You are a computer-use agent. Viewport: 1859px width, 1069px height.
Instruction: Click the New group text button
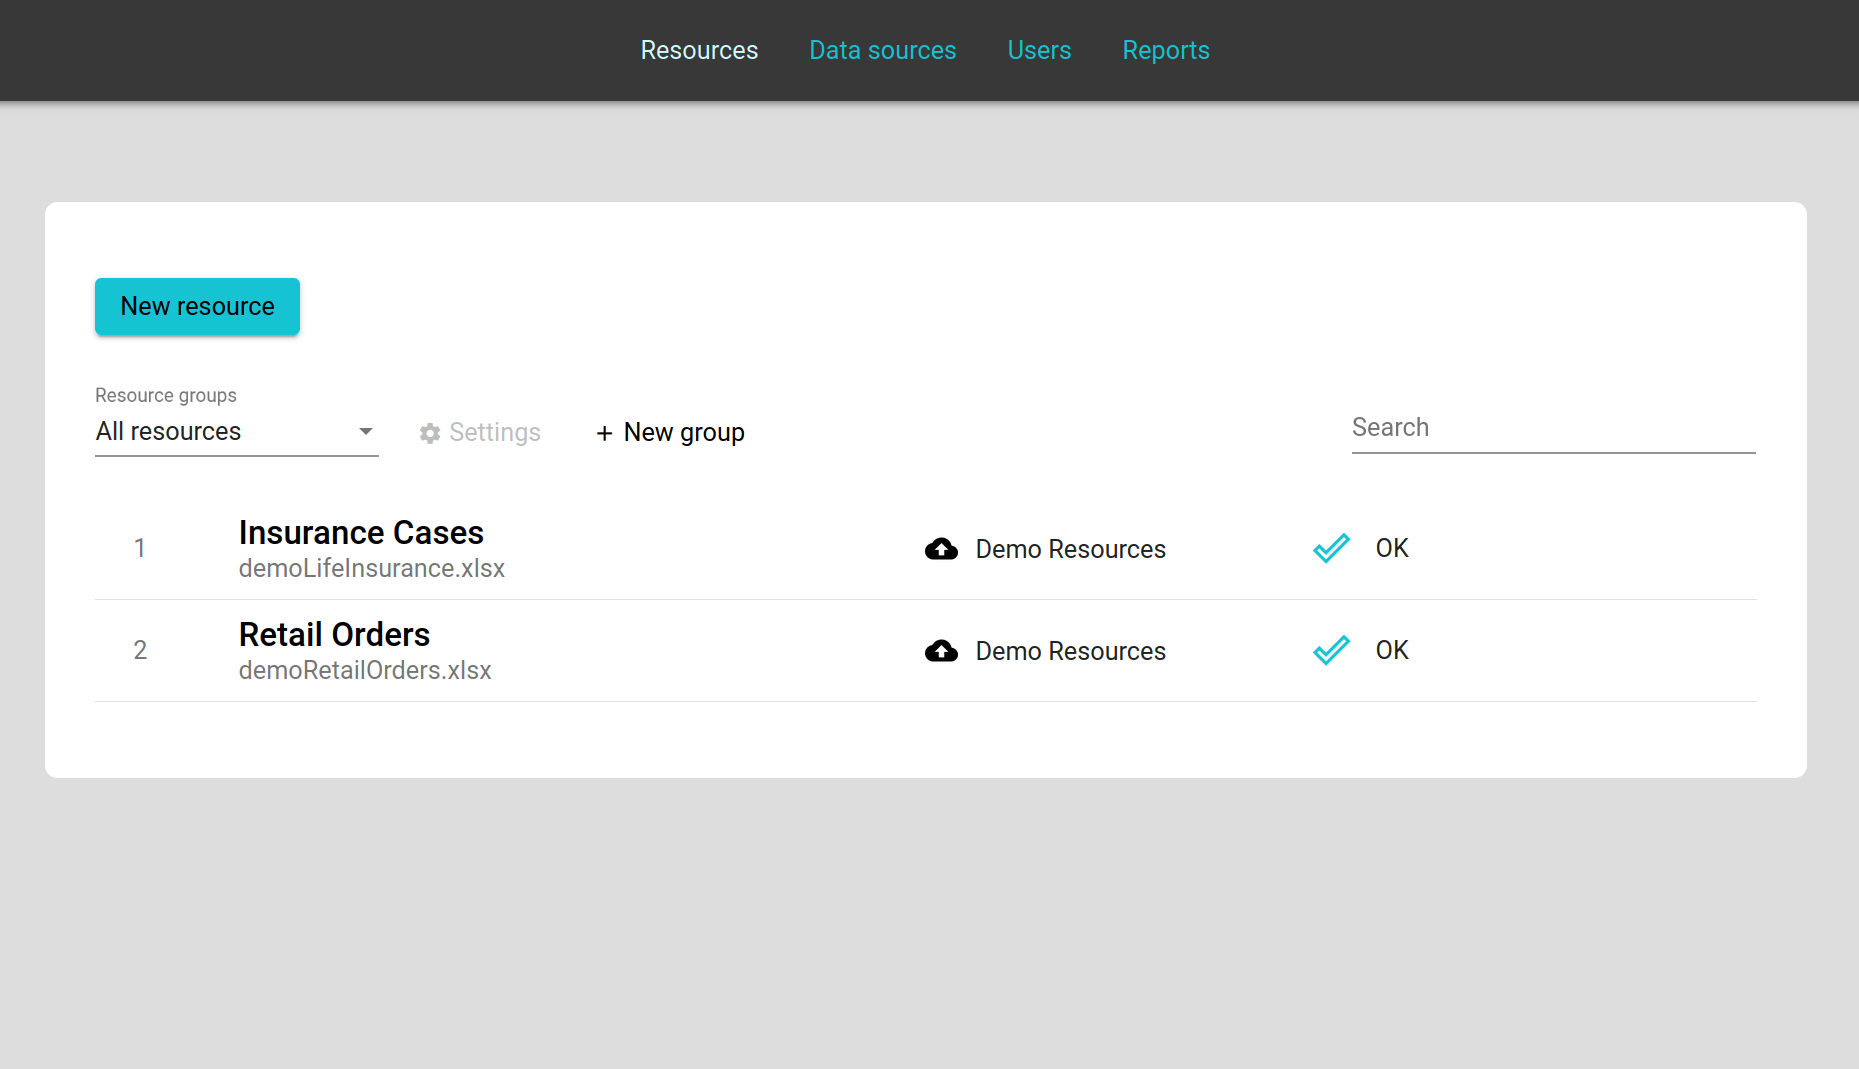click(x=684, y=432)
